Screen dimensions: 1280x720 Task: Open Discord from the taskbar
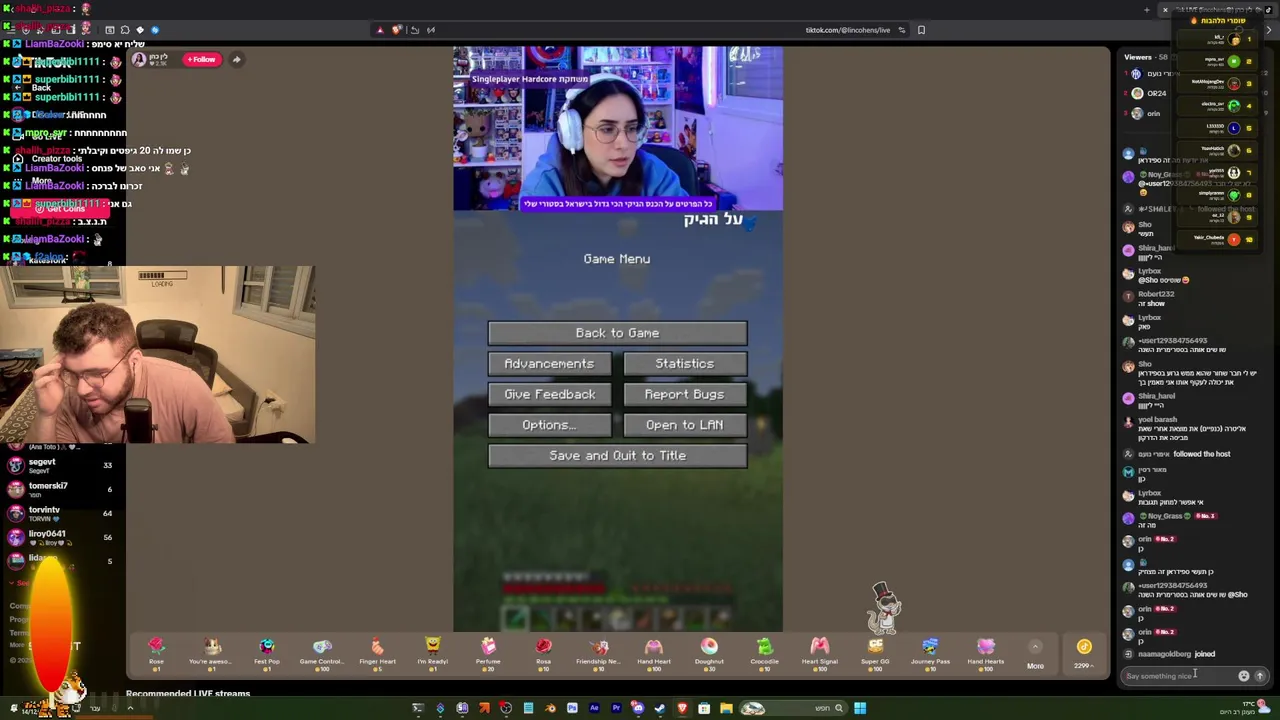coord(638,708)
